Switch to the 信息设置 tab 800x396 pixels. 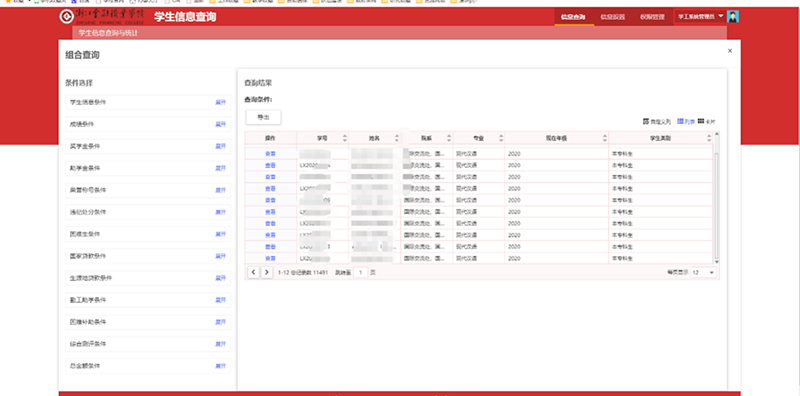pos(613,17)
